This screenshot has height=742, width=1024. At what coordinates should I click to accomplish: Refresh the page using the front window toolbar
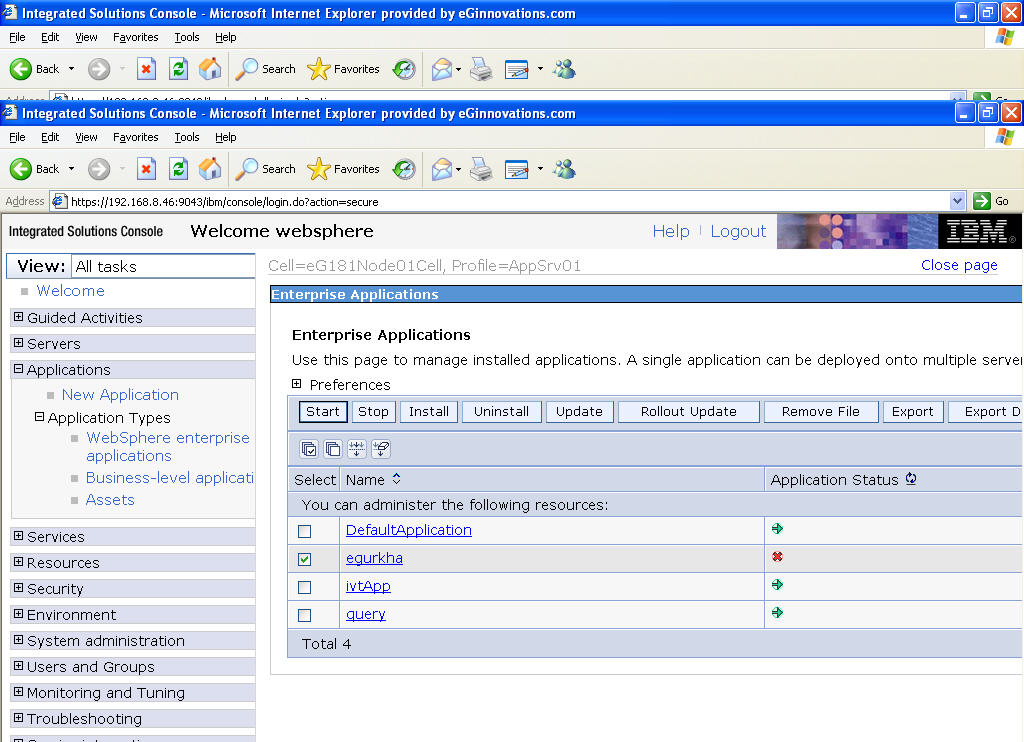click(178, 169)
